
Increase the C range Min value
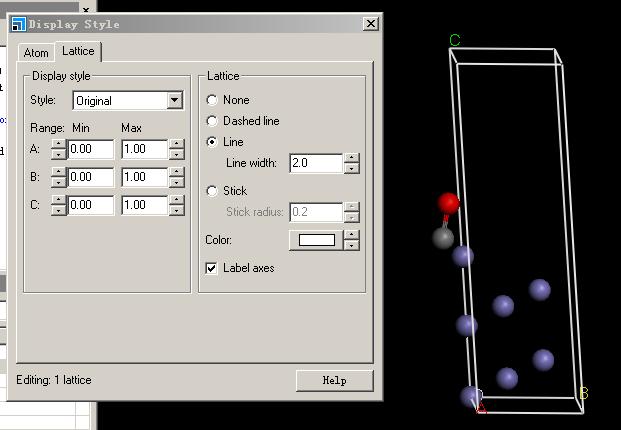59,200
